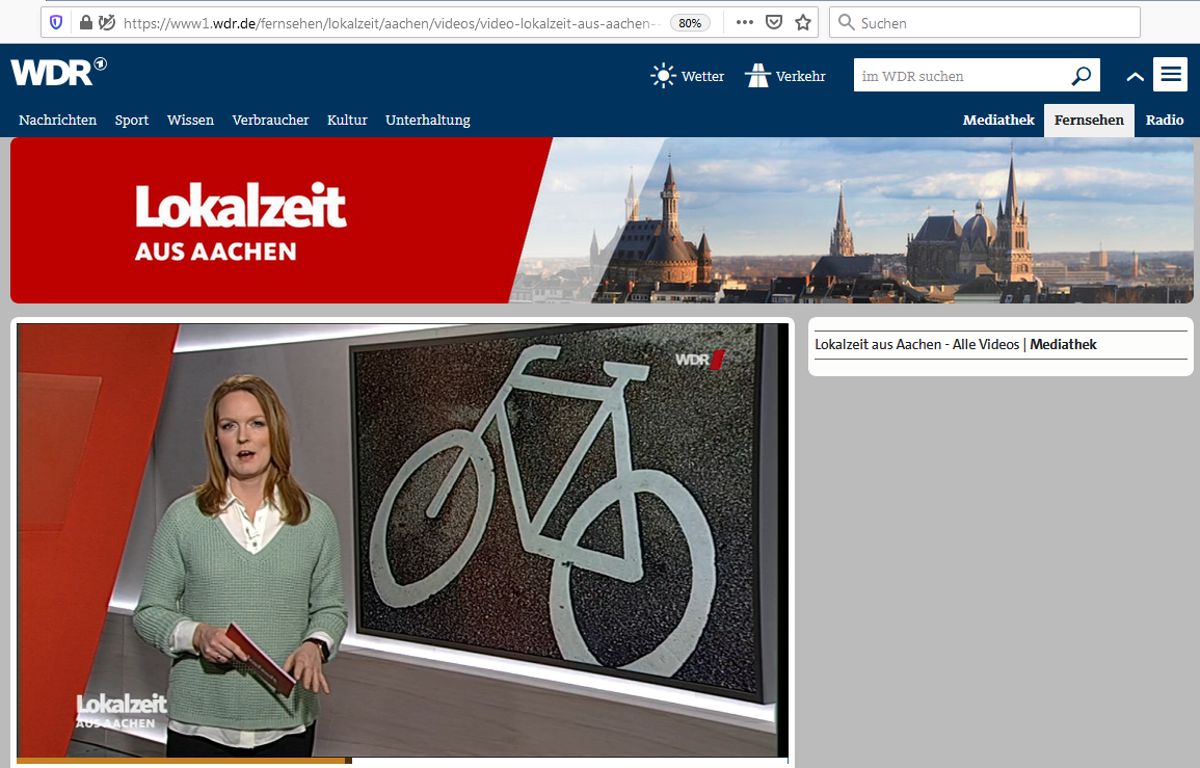Click the motorway traffic icon
The width and height of the screenshot is (1200, 768).
pos(758,75)
